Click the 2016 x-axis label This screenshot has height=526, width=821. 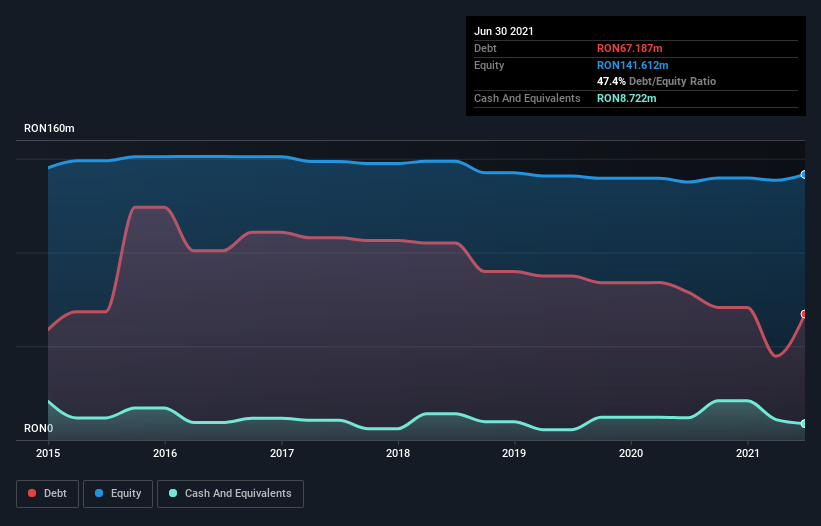click(165, 453)
